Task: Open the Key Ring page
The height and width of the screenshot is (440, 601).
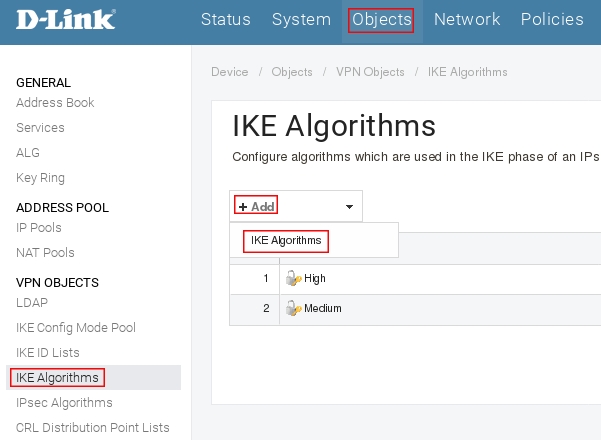Action: click(x=40, y=178)
